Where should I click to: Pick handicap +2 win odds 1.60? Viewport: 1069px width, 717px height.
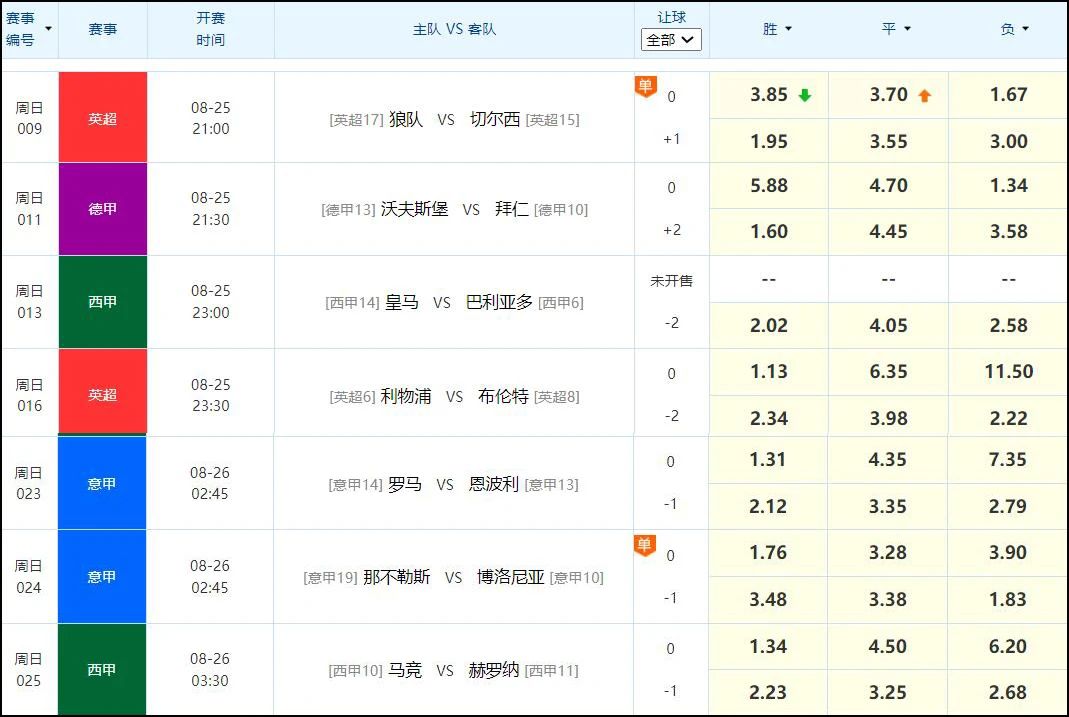tap(769, 232)
